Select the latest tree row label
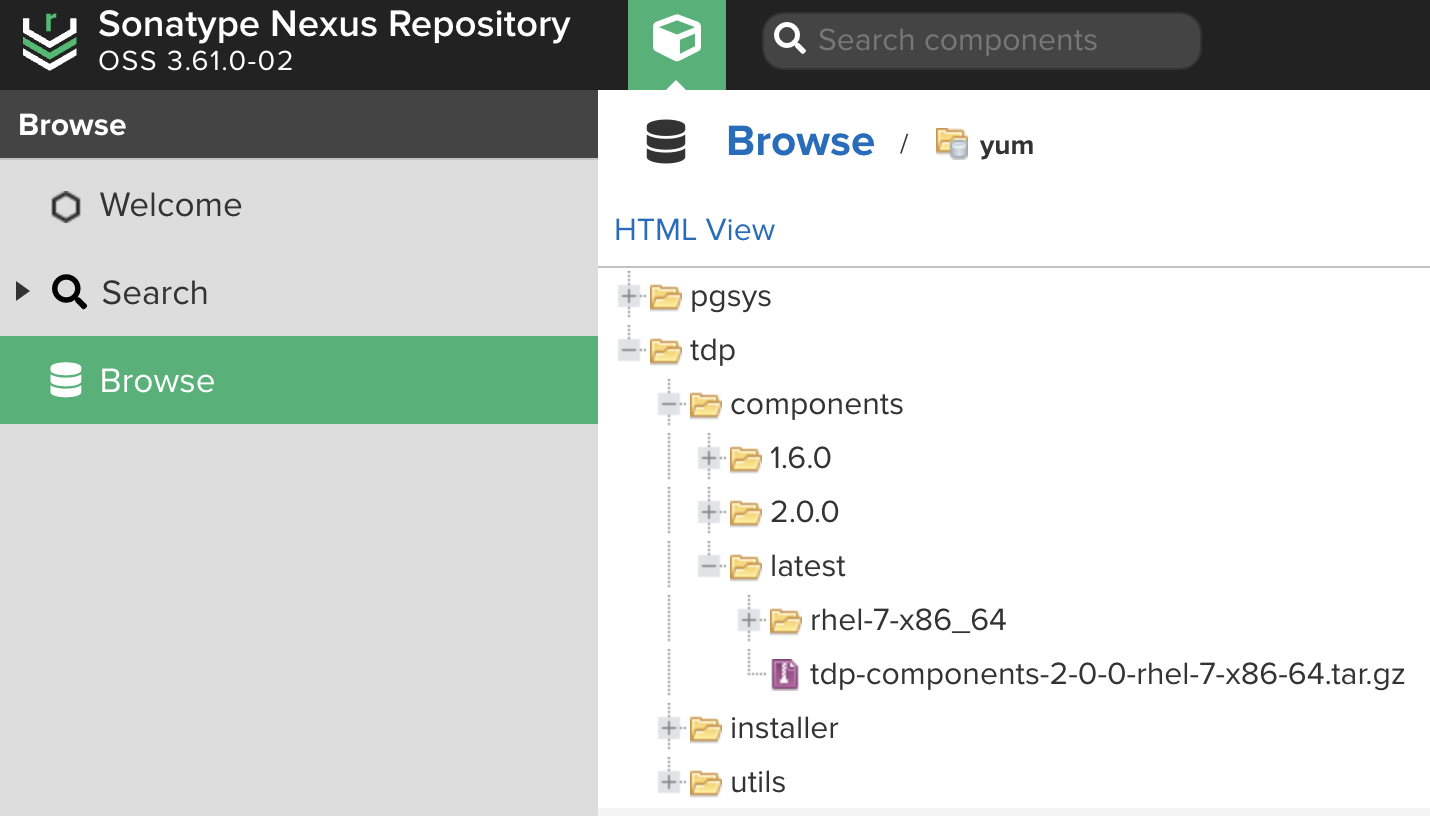The width and height of the screenshot is (1430, 816). tap(807, 567)
